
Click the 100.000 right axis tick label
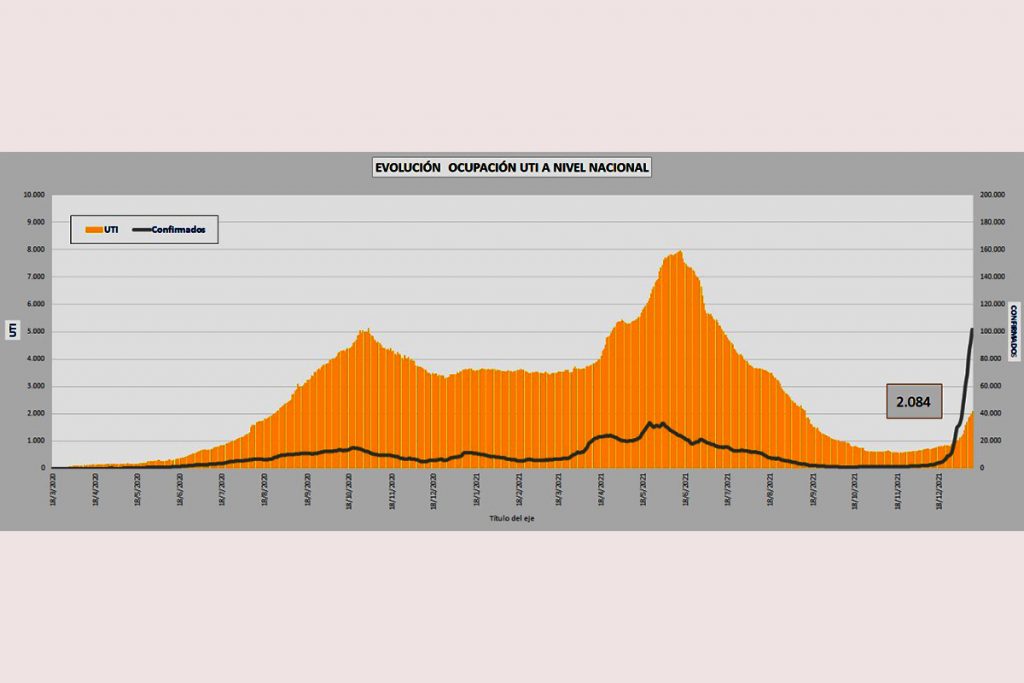[x=992, y=332]
